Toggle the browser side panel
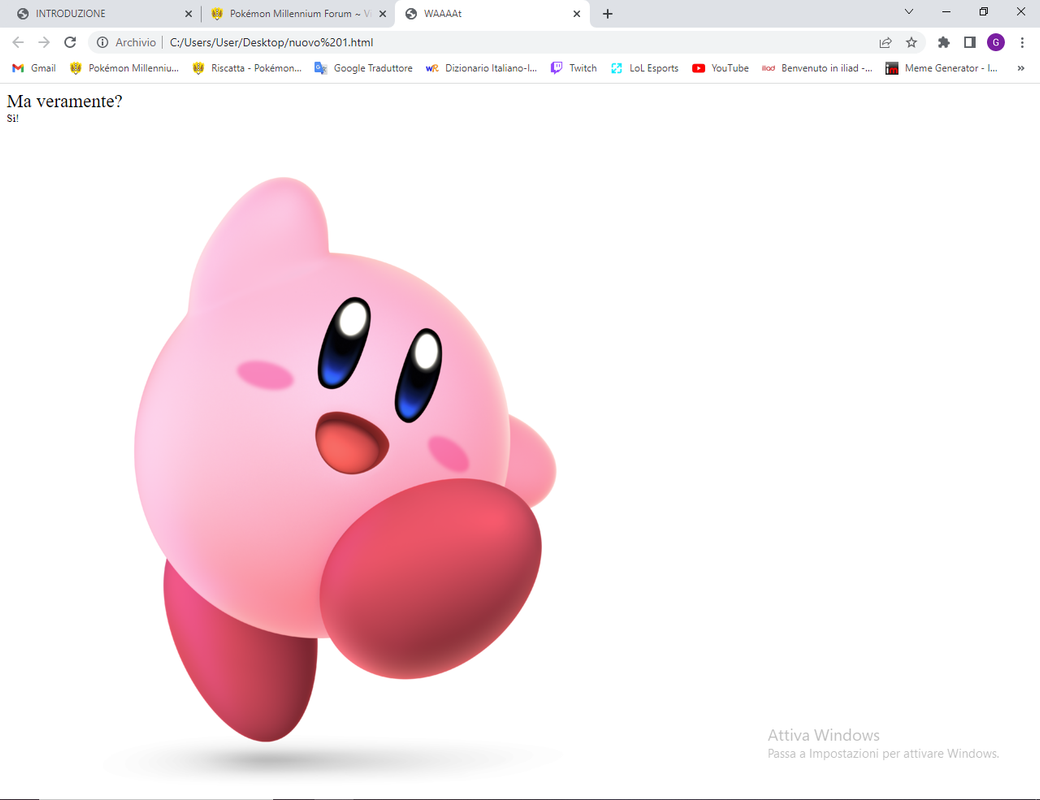 tap(969, 42)
